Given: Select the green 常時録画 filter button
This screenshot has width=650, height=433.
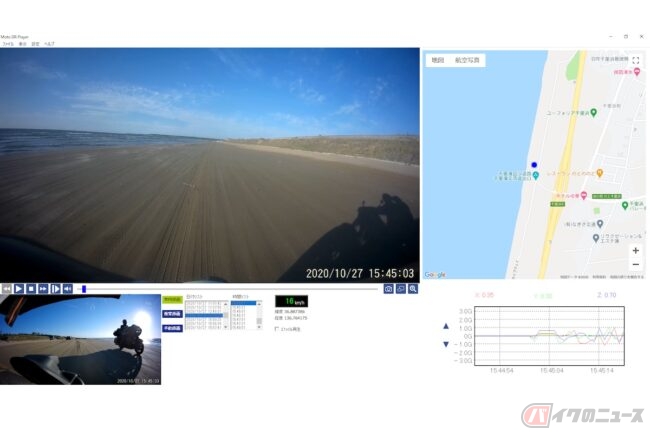Looking at the screenshot, I should tap(172, 299).
